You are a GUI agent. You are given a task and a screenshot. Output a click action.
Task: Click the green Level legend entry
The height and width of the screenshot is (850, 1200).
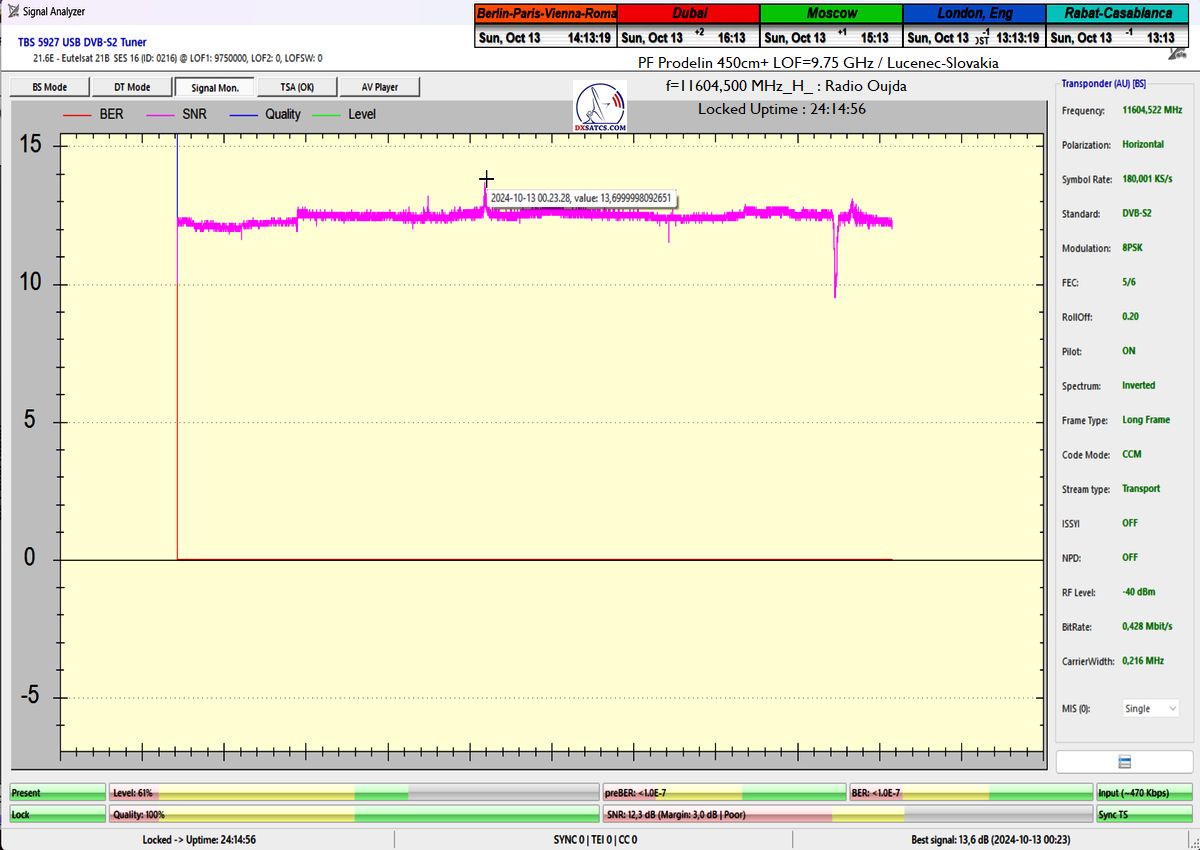345,115
